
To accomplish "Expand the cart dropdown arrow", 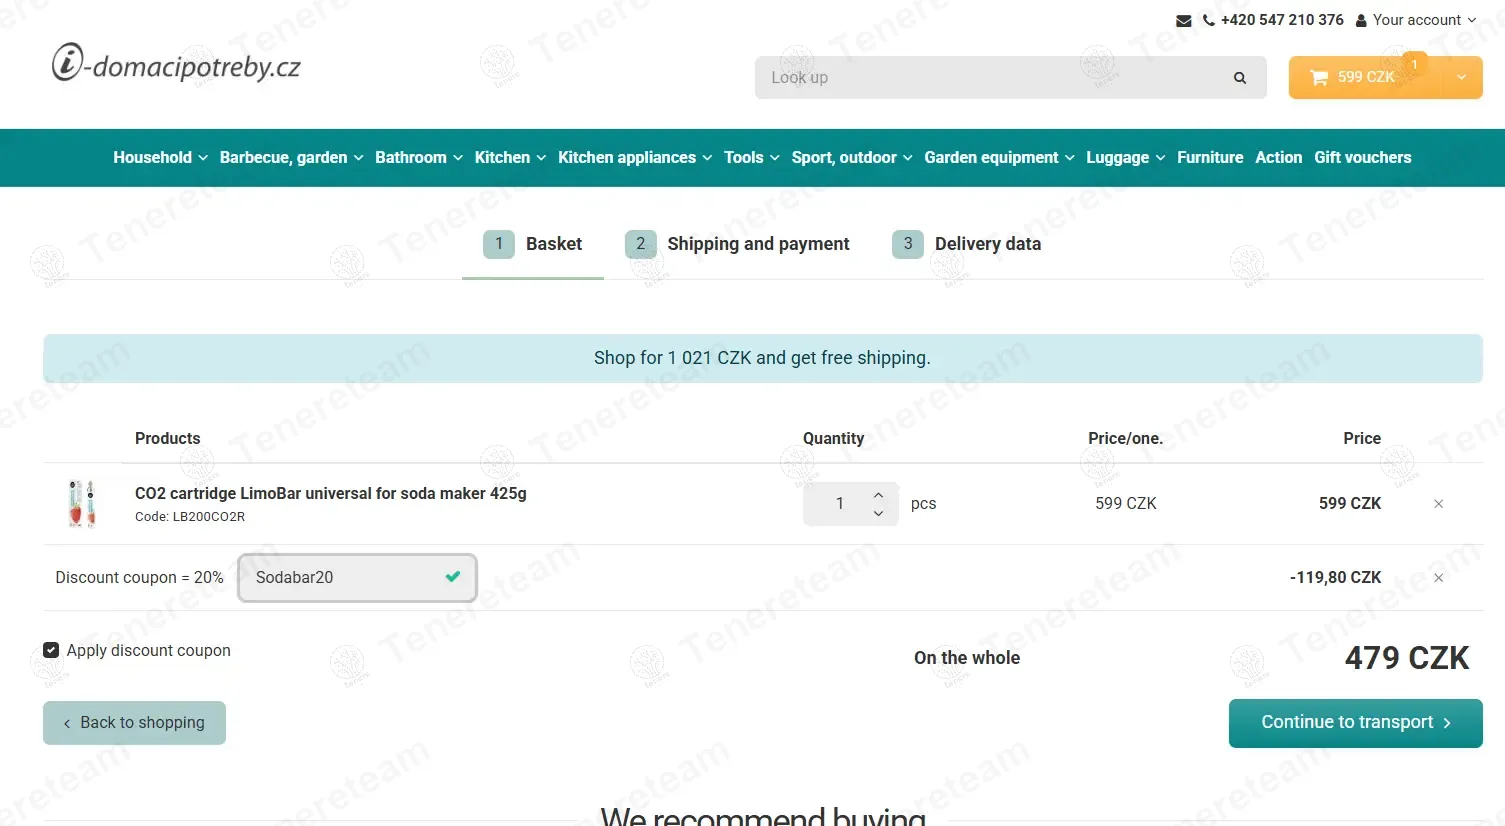I will (x=1462, y=77).
